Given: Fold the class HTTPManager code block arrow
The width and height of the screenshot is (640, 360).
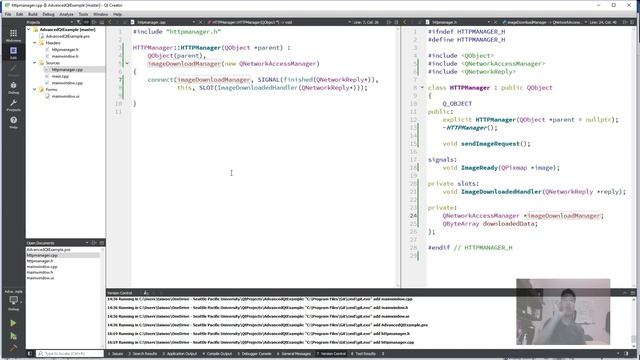Looking at the screenshot, I should pos(422,87).
